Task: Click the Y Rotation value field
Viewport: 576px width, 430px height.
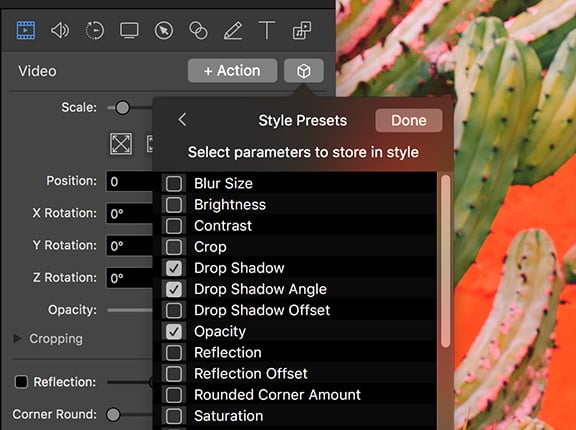Action: tap(129, 246)
